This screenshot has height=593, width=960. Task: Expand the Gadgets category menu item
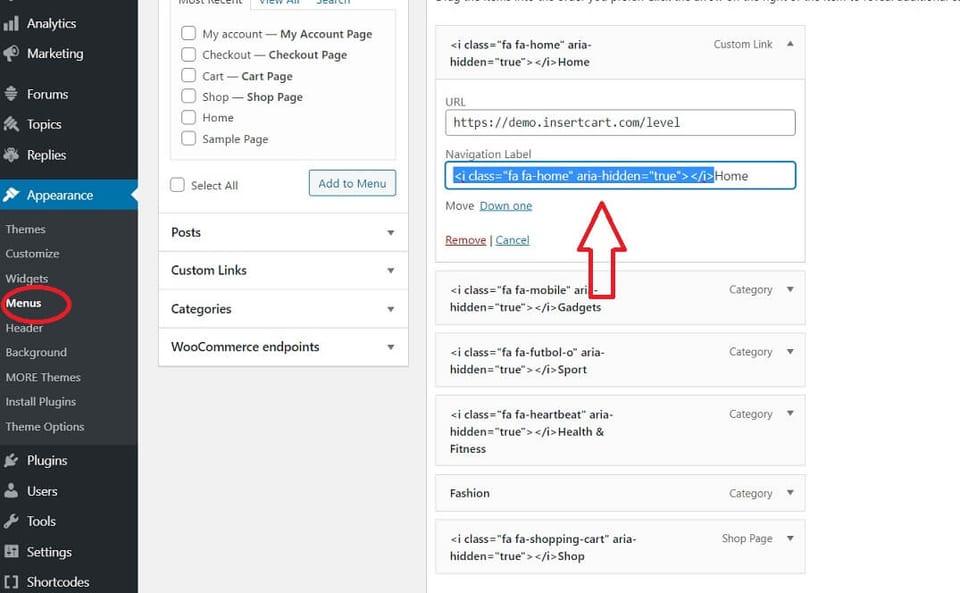(790, 289)
